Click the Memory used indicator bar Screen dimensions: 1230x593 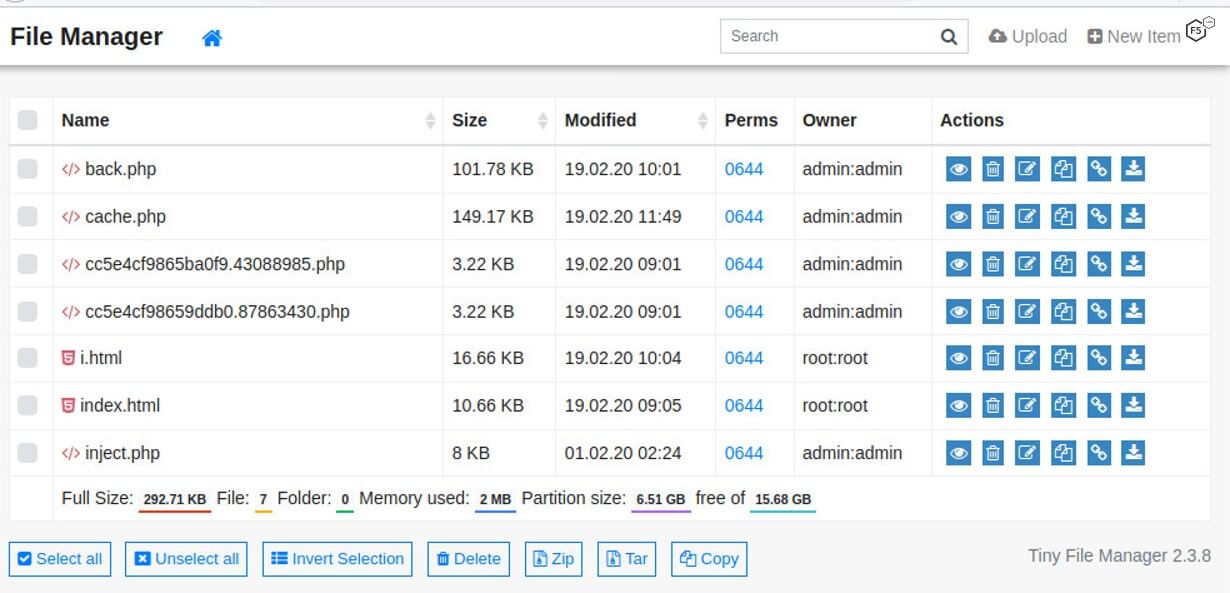[496, 498]
